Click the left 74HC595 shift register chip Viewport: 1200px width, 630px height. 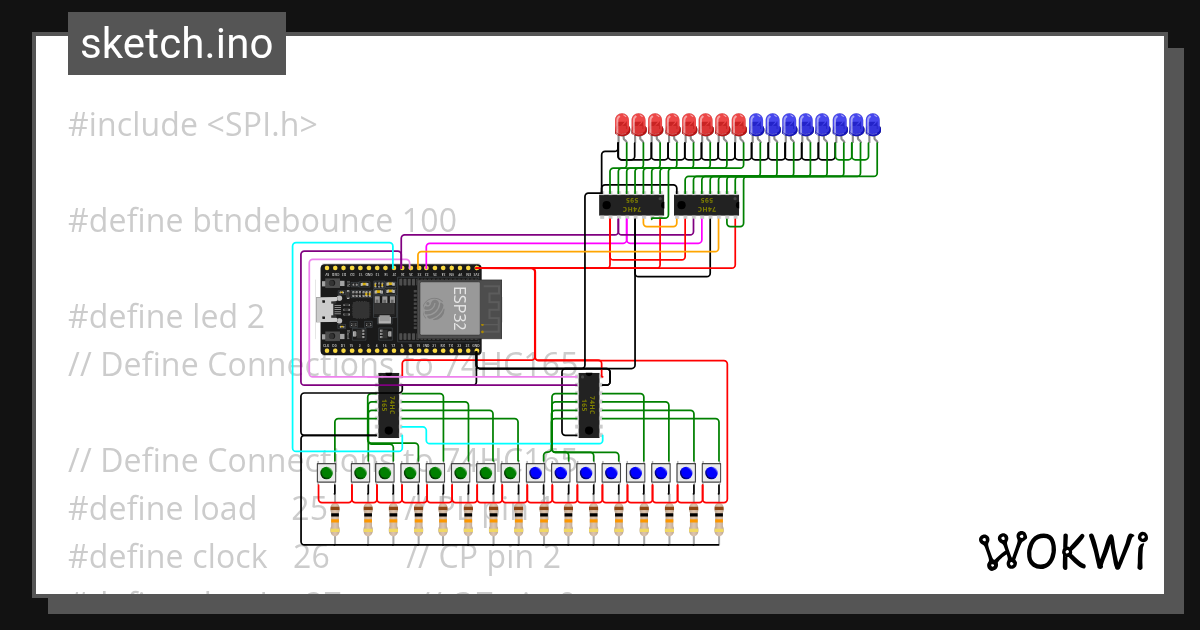632,205
